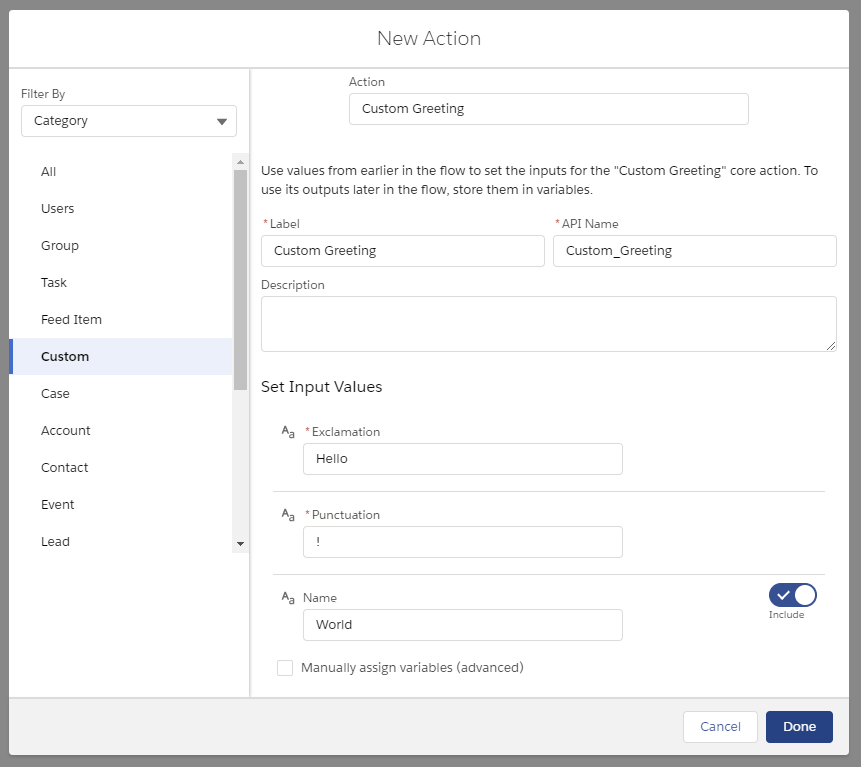Click the Done button

click(x=798, y=727)
